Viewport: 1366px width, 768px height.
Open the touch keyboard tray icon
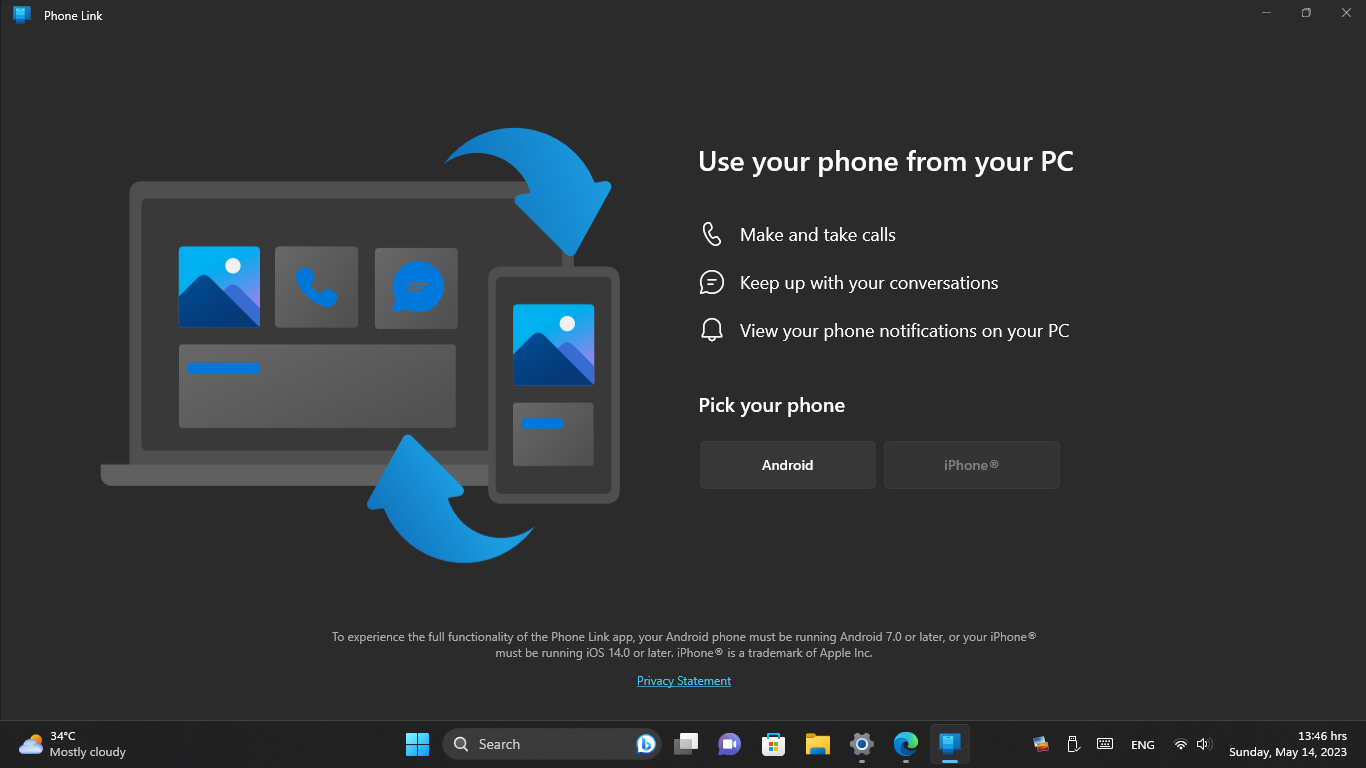click(x=1105, y=744)
